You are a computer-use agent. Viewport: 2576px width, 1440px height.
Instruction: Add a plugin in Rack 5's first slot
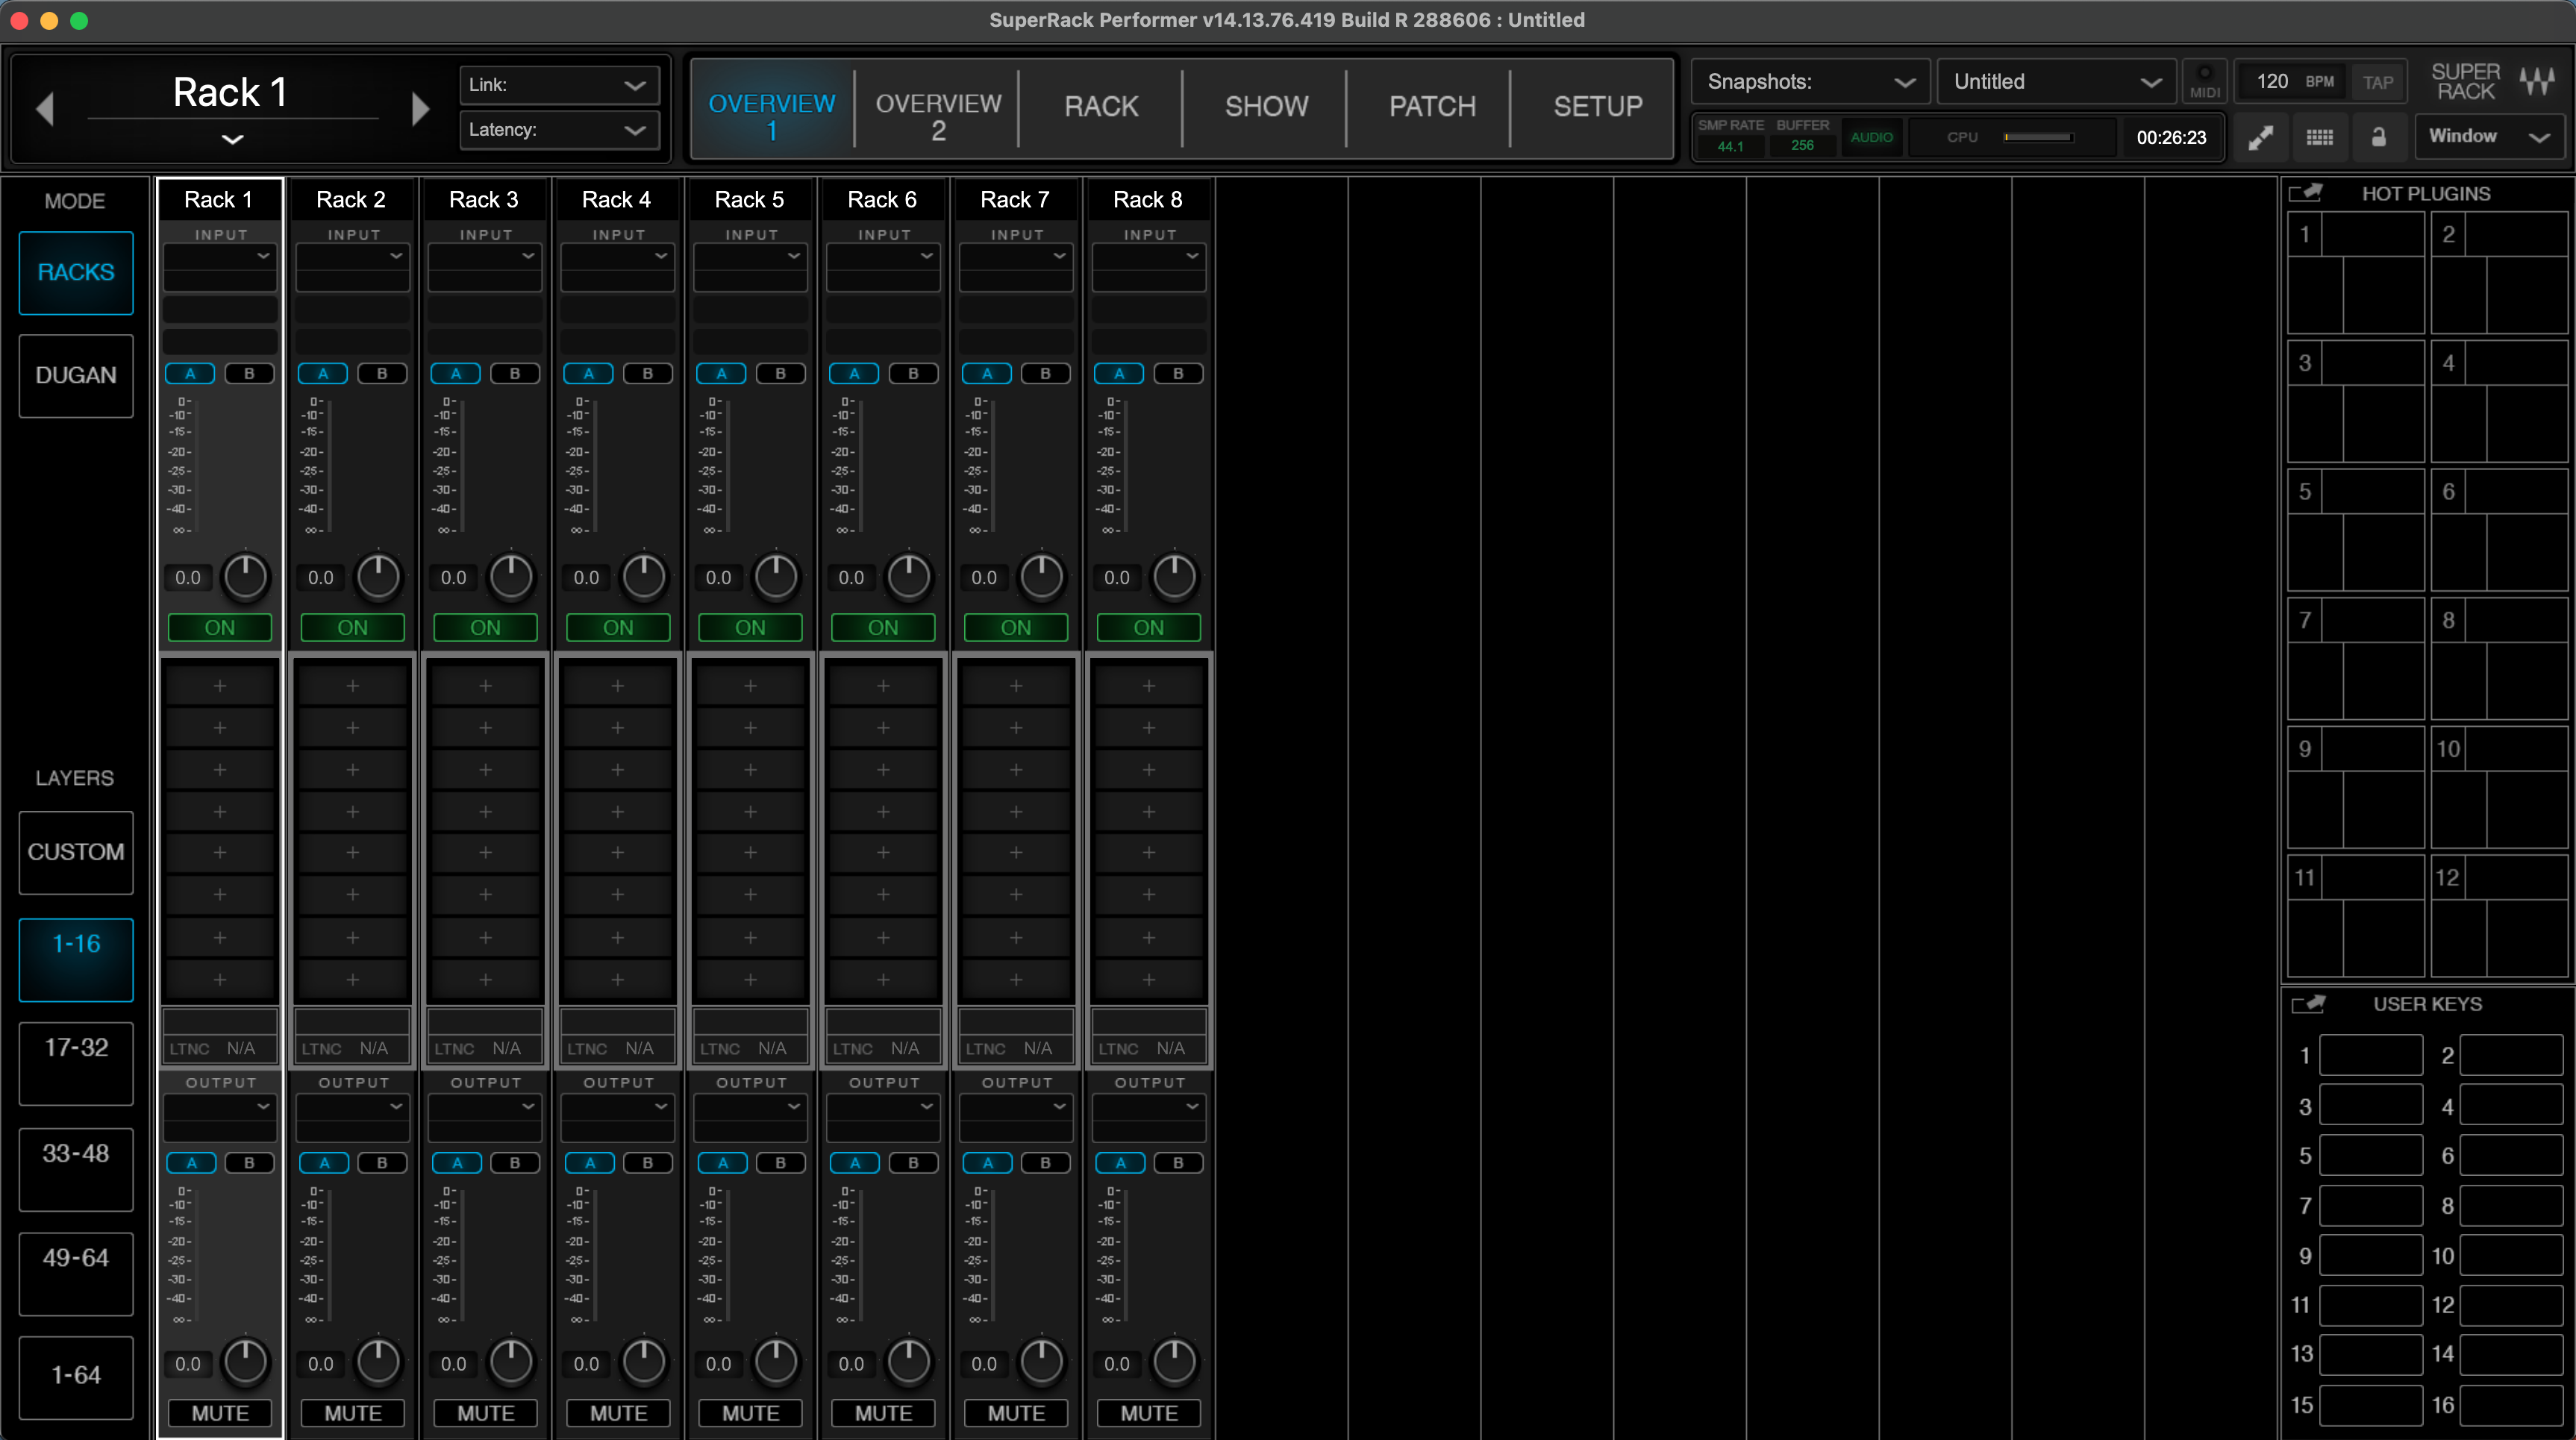[x=751, y=686]
